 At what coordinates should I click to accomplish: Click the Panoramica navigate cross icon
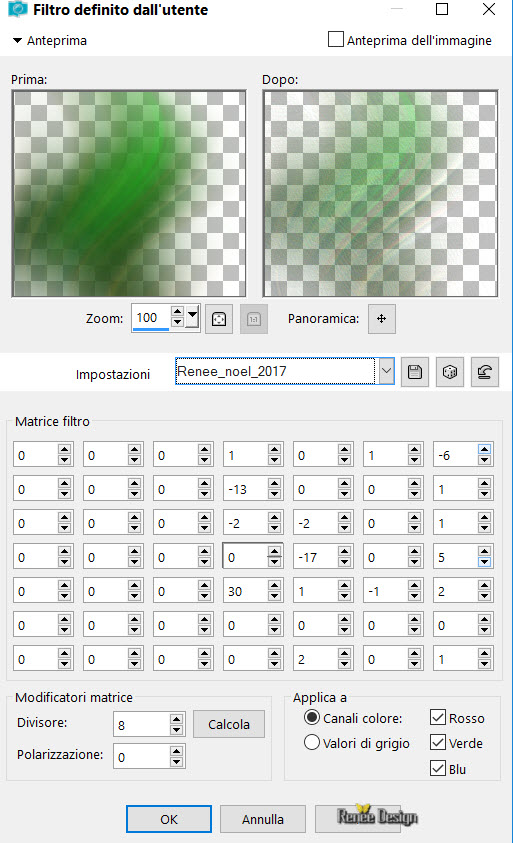pos(382,319)
